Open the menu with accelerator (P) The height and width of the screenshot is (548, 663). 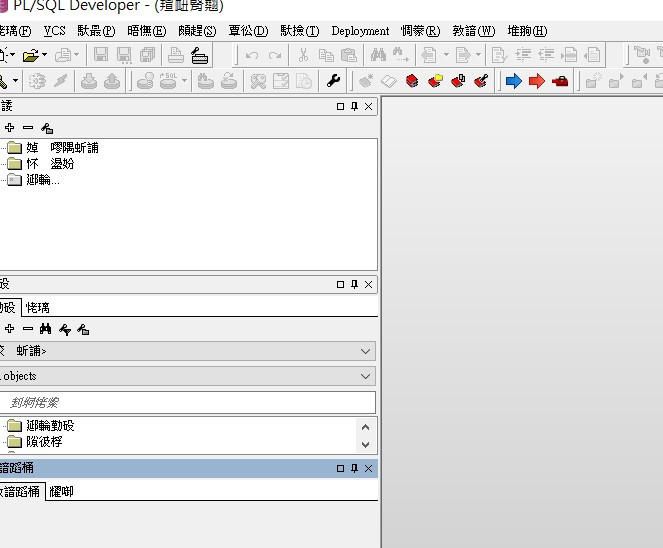coord(96,31)
